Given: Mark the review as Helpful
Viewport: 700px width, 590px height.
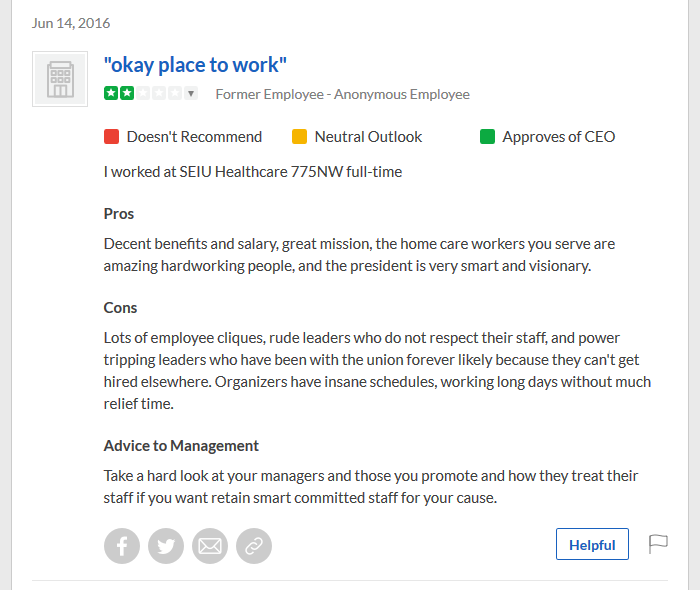Looking at the screenshot, I should 592,544.
